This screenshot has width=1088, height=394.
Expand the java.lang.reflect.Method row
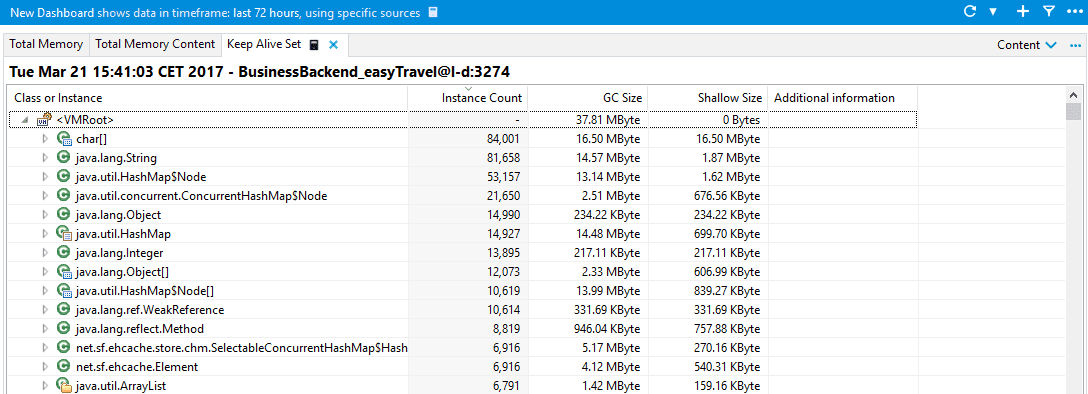[45, 329]
